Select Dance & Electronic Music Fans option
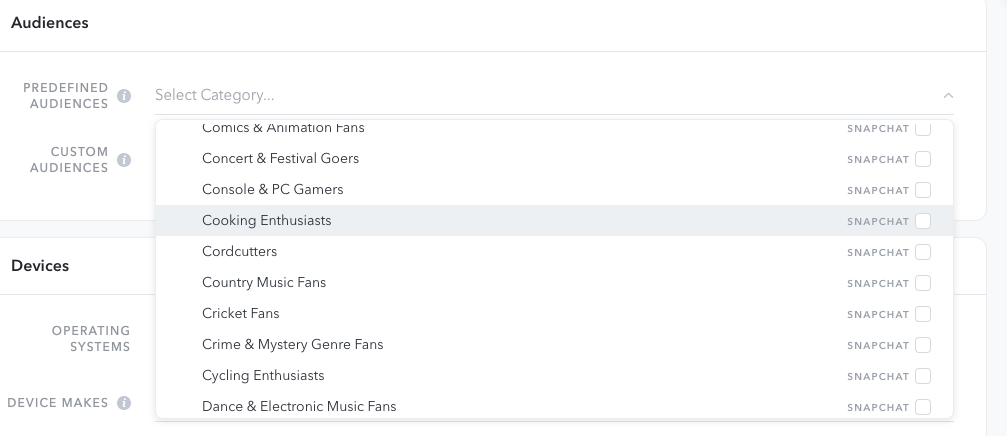 [x=299, y=407]
